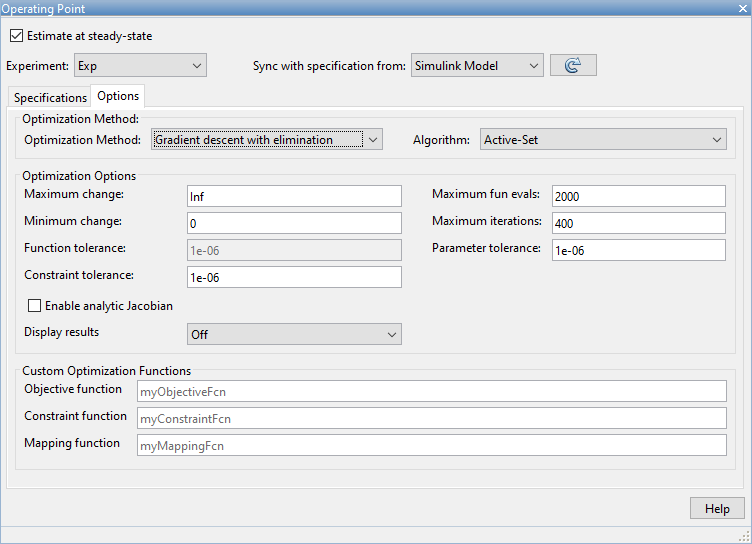This screenshot has height=544, width=752.
Task: Edit the Maximum iterations field
Action: click(637, 223)
